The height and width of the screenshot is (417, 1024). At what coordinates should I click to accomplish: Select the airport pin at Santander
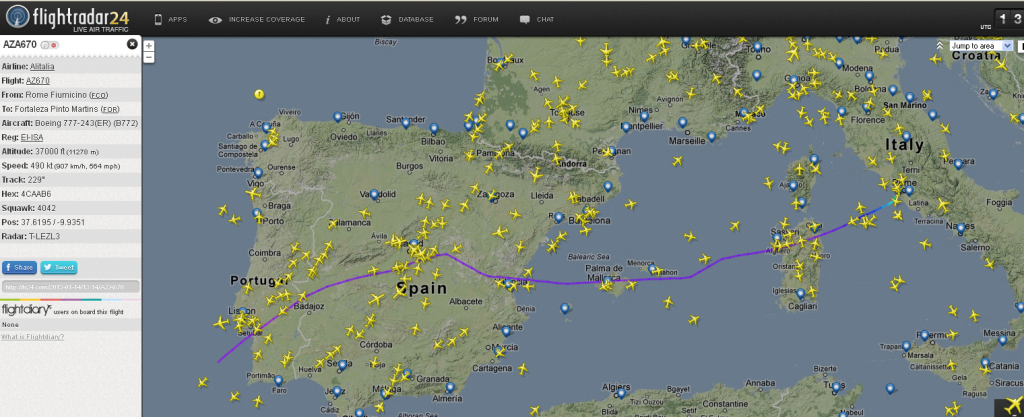(x=406, y=122)
